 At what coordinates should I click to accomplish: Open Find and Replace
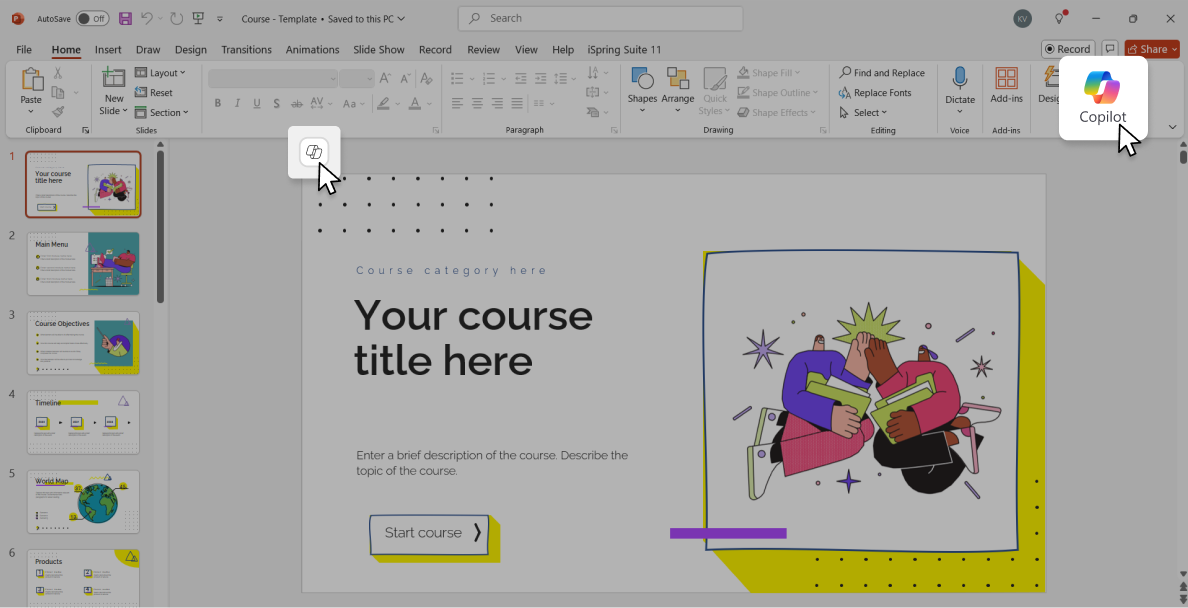point(882,73)
